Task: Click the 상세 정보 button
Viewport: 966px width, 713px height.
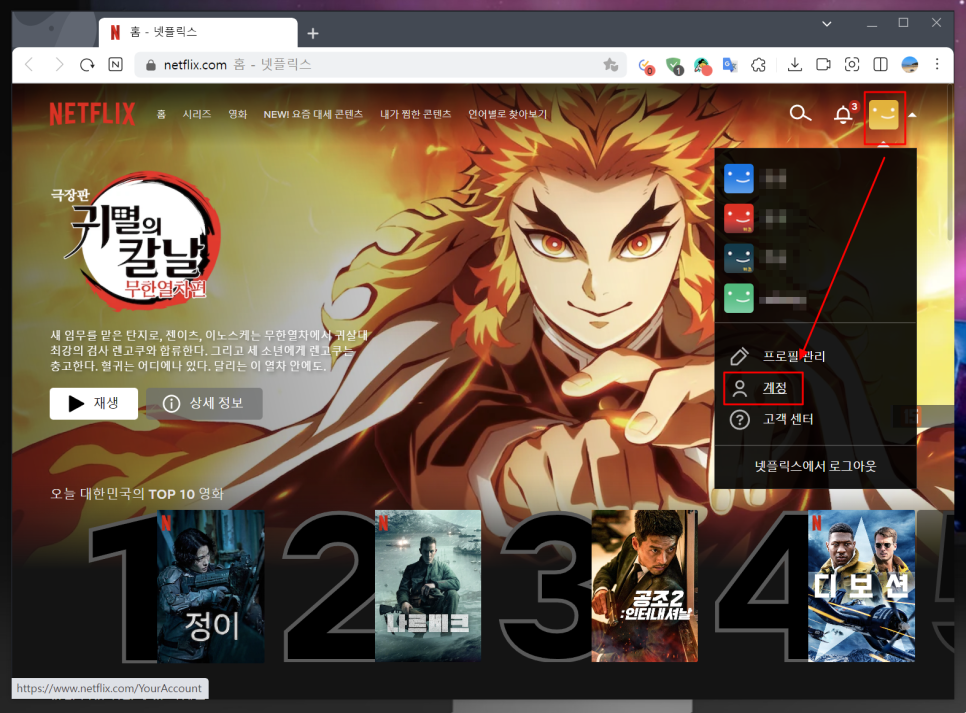Action: (205, 404)
